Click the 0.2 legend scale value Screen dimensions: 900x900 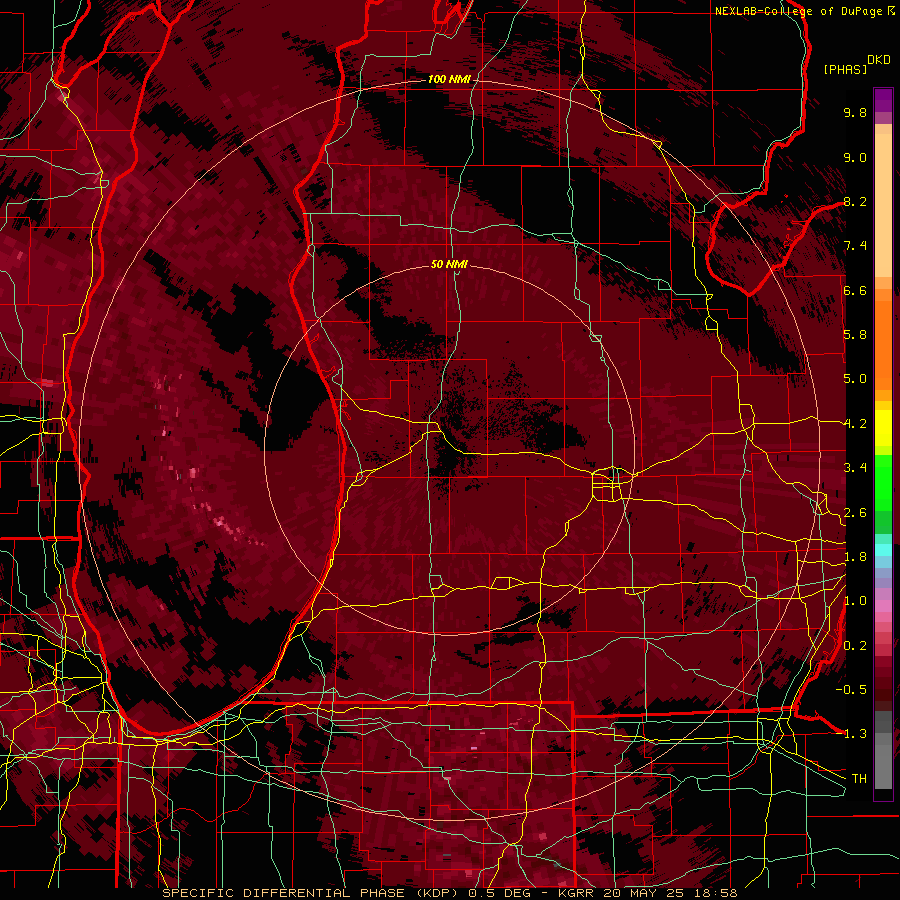[855, 646]
